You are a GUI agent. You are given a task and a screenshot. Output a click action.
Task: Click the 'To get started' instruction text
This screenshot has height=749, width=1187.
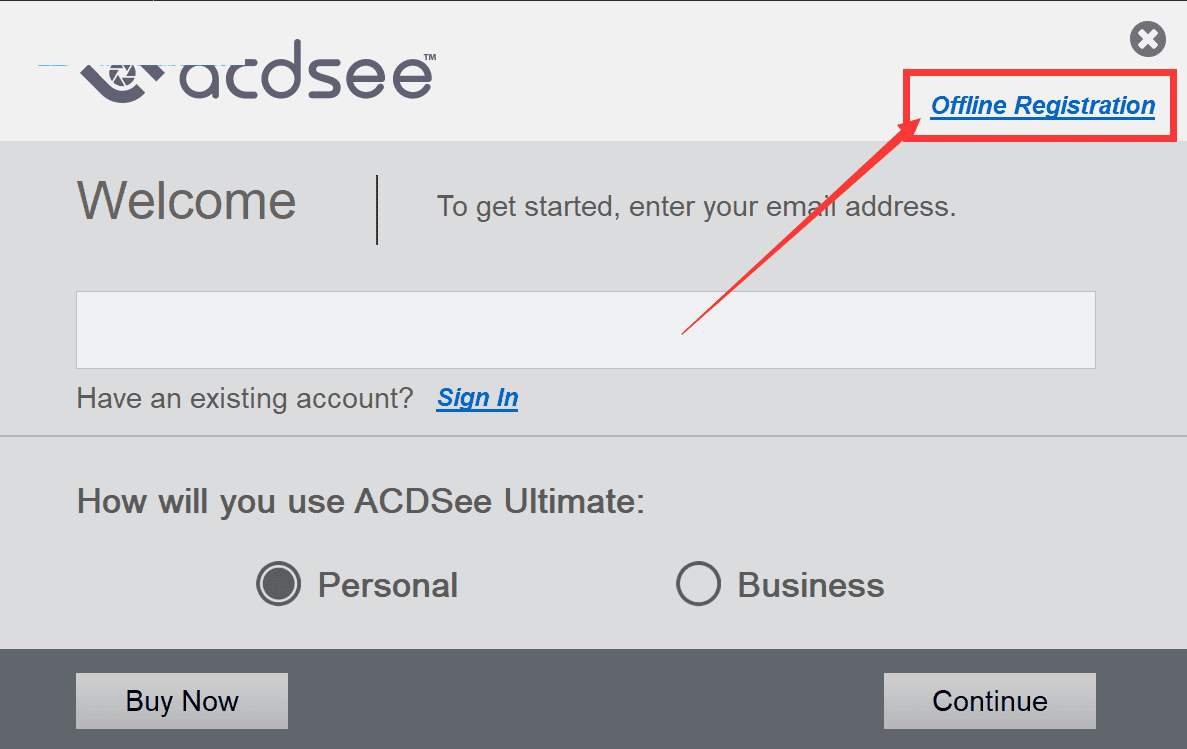696,207
